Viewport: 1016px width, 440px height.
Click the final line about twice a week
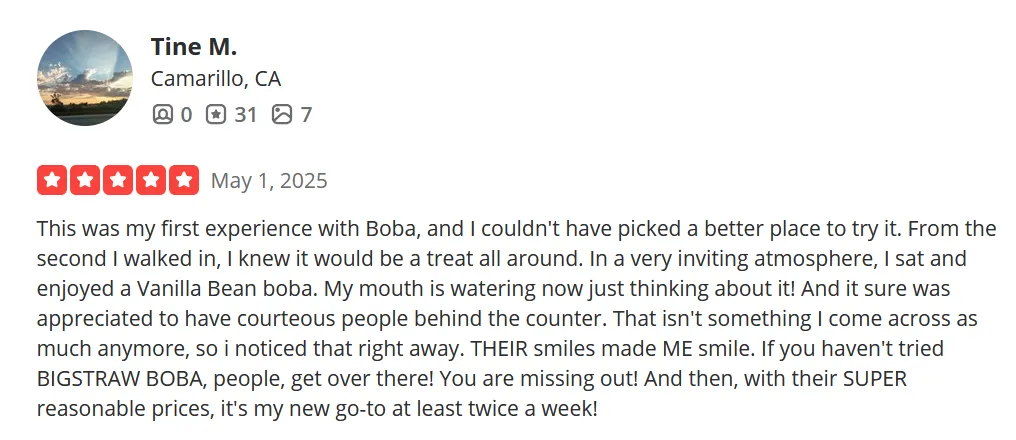point(317,410)
